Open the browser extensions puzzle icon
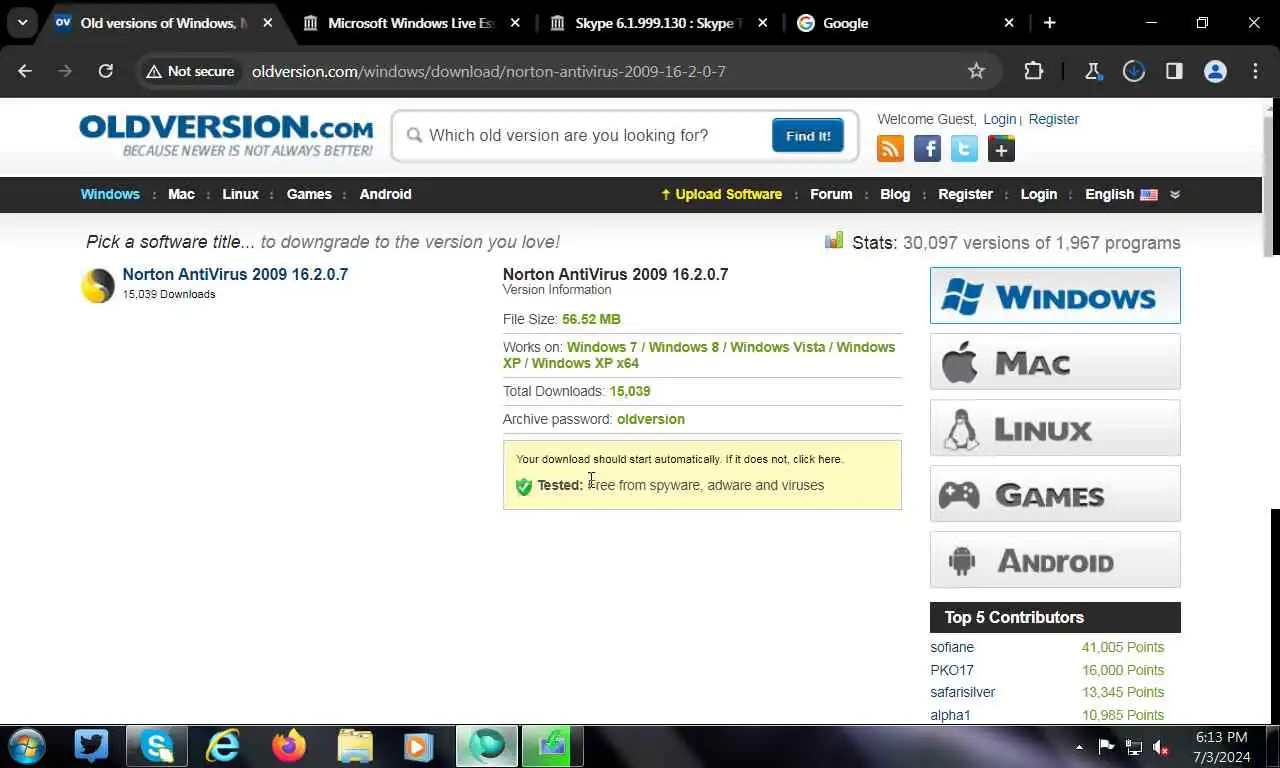Image resolution: width=1280 pixels, height=768 pixels. point(1033,71)
